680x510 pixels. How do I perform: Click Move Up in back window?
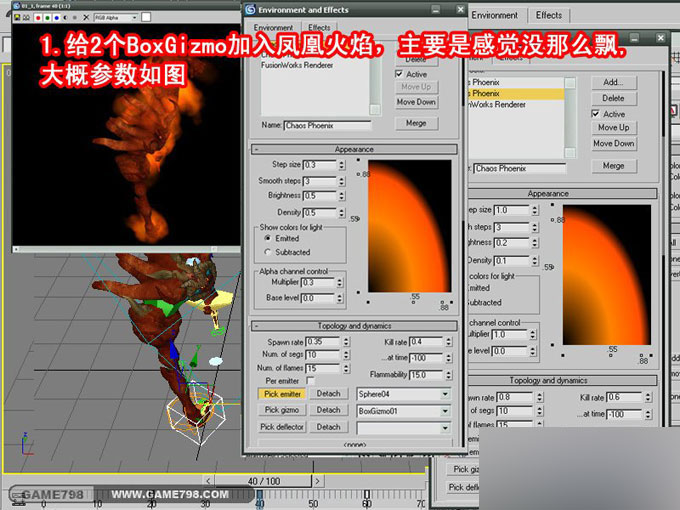(x=614, y=128)
